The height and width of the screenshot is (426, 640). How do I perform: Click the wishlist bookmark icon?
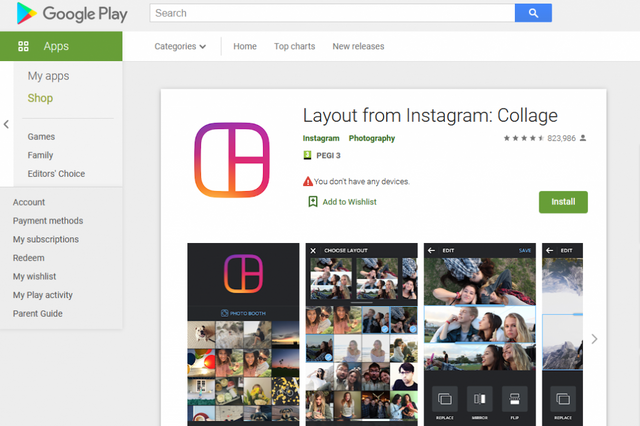(313, 202)
